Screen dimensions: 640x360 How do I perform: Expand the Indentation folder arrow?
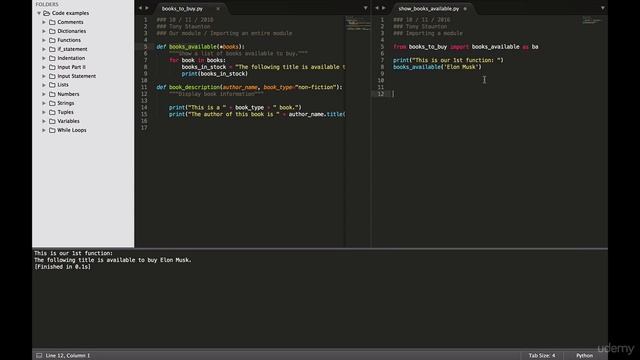tap(44, 58)
